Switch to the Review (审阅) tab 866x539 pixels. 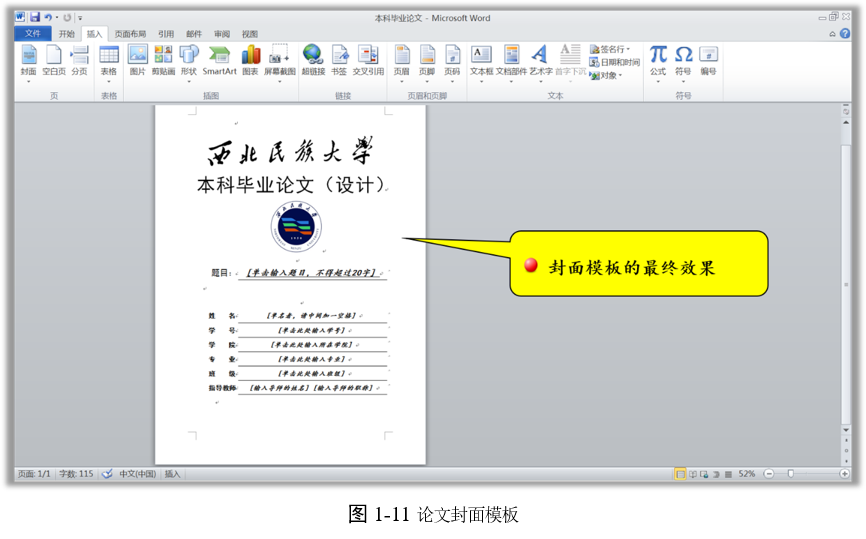coord(222,34)
